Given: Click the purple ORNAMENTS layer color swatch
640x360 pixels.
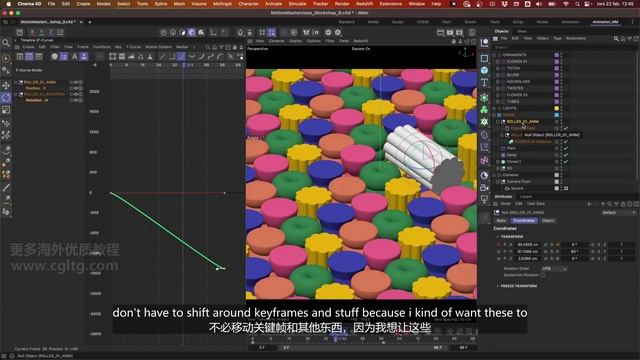Looking at the screenshot, I should (x=556, y=55).
